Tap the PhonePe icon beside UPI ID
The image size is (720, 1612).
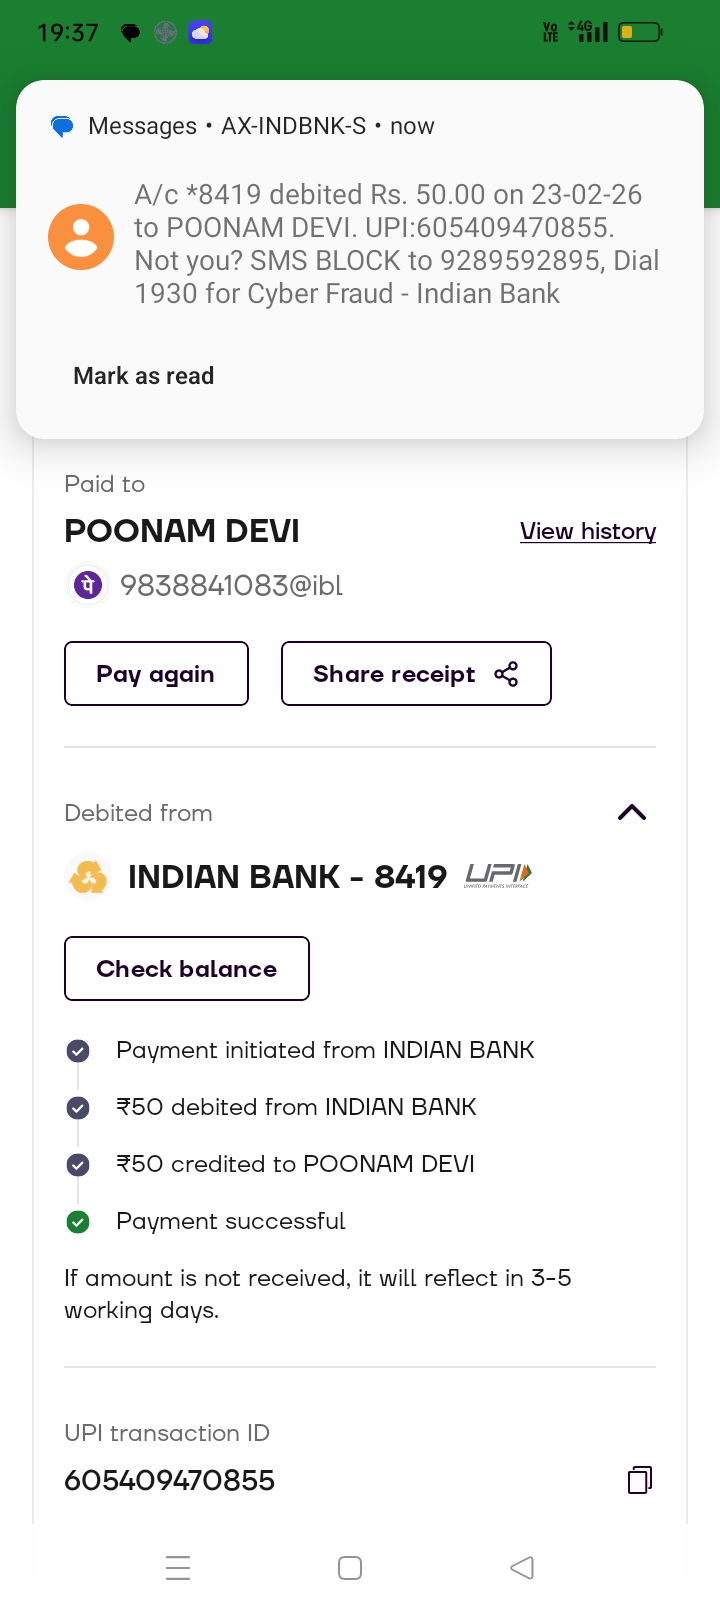88,585
